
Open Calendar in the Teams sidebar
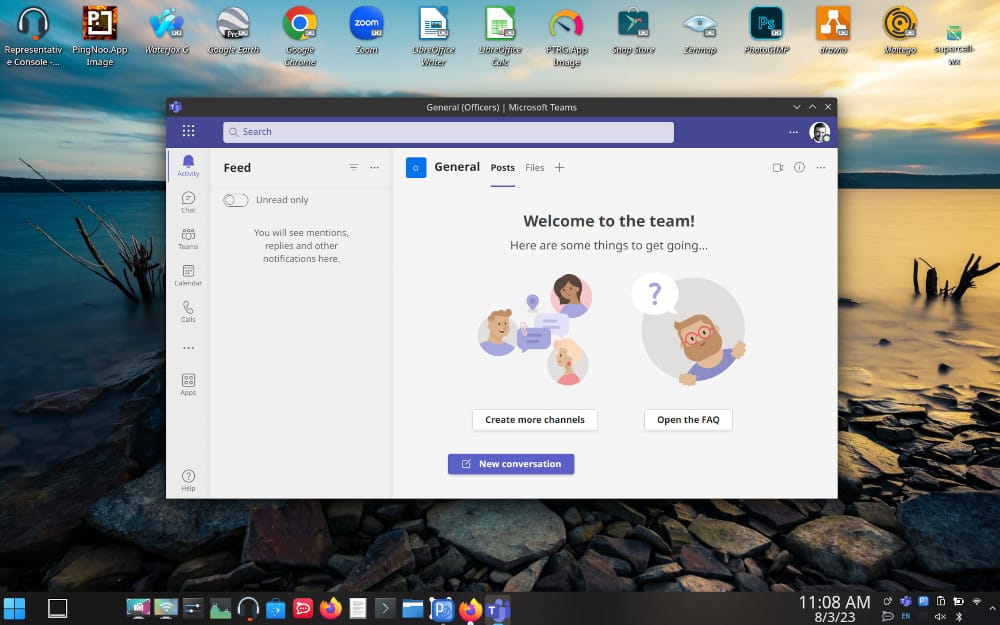[188, 275]
